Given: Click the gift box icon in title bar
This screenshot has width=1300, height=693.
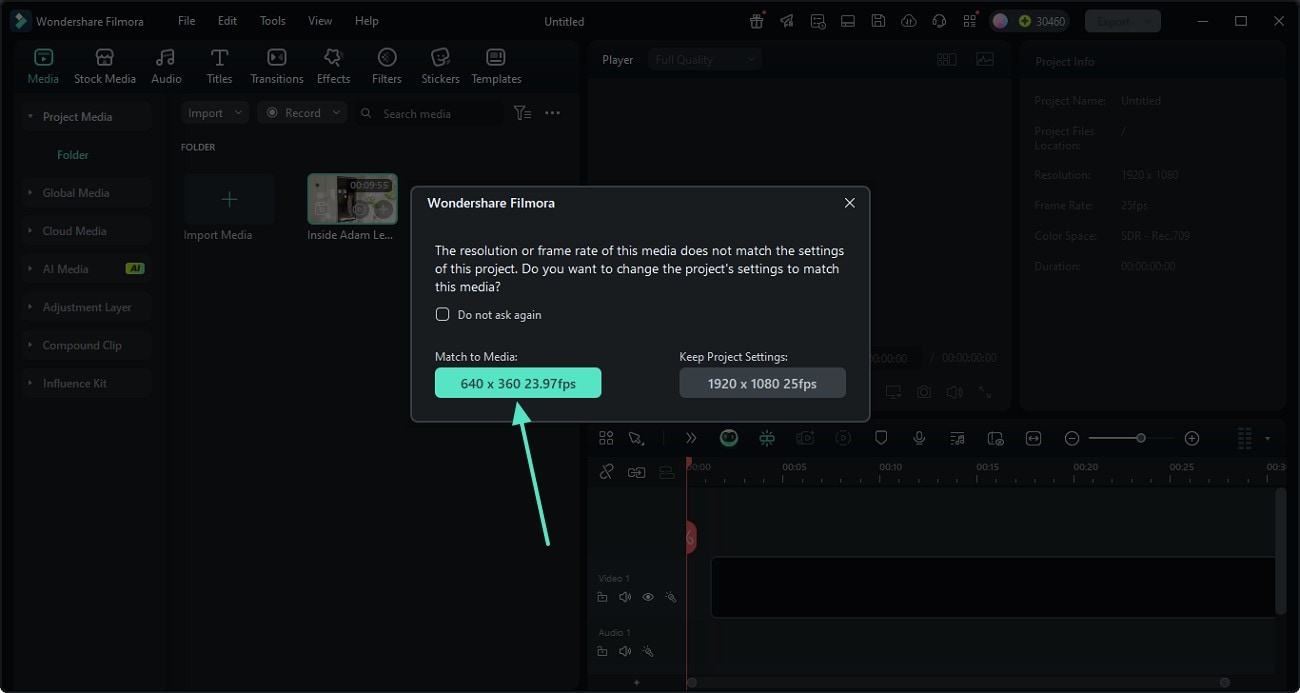Looking at the screenshot, I should click(x=757, y=21).
